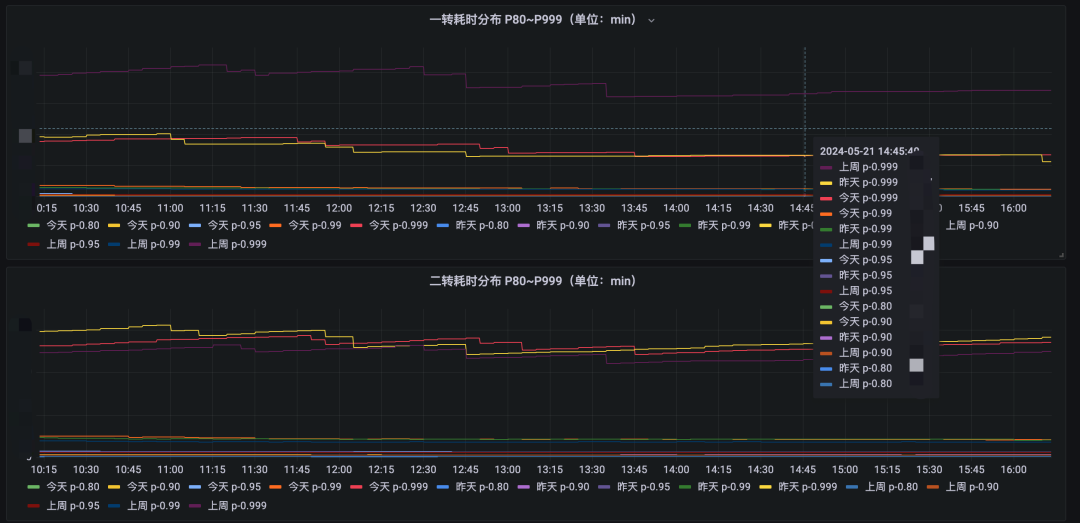The width and height of the screenshot is (1080, 523).
Task: Click 14:00 label on 一转 panel time axis
Action: click(676, 208)
